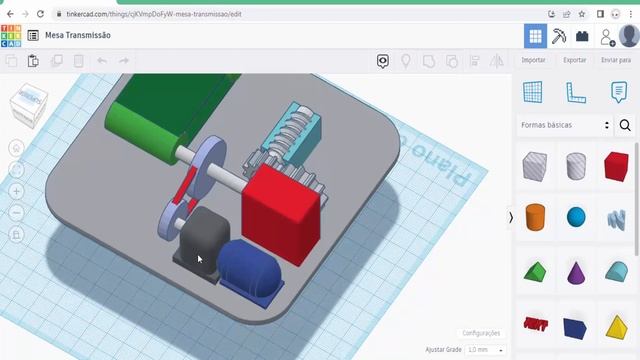Undo the last action
Viewport: 640px width, 360px height.
tap(102, 61)
